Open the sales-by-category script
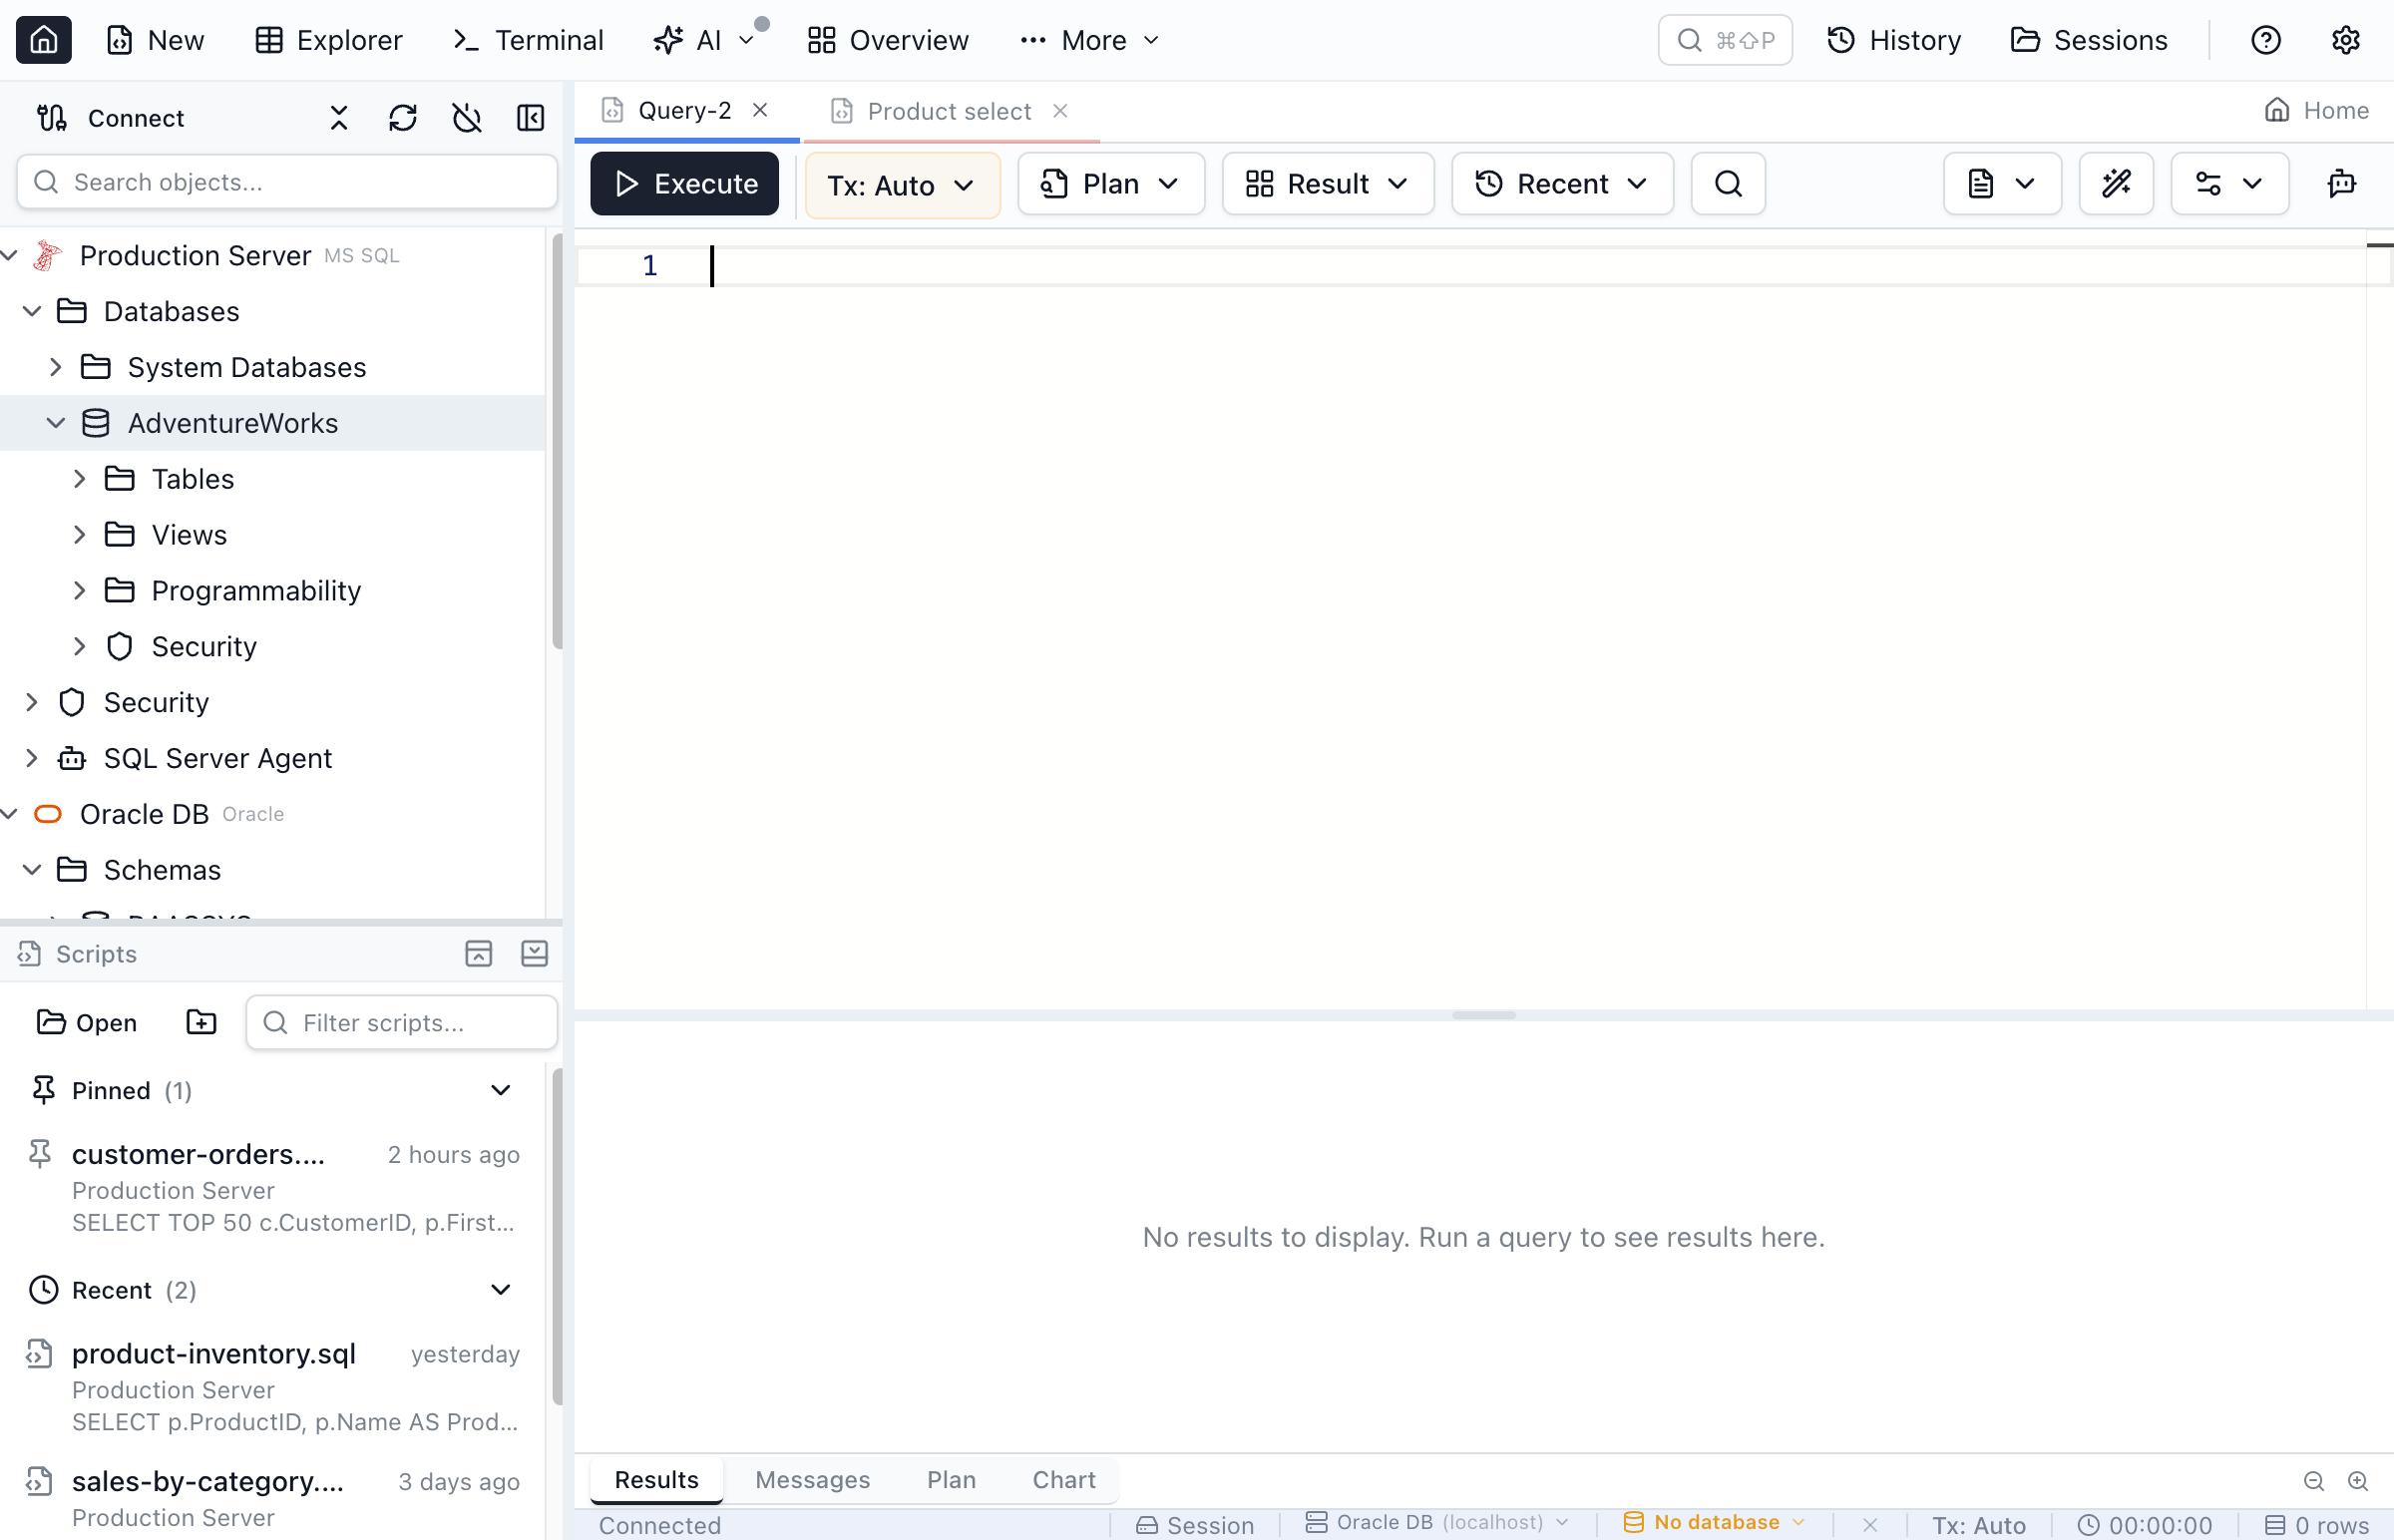This screenshot has width=2394, height=1540. click(273, 1498)
